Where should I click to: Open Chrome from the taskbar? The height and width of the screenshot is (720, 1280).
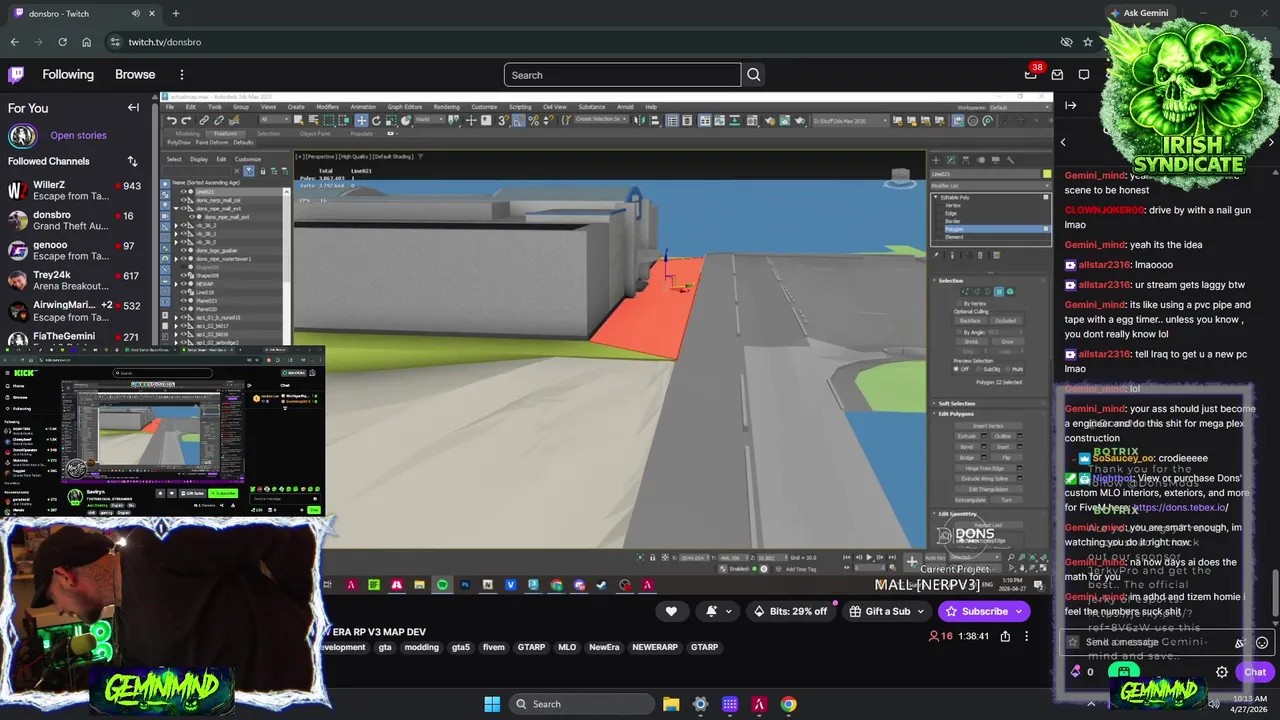tap(789, 704)
